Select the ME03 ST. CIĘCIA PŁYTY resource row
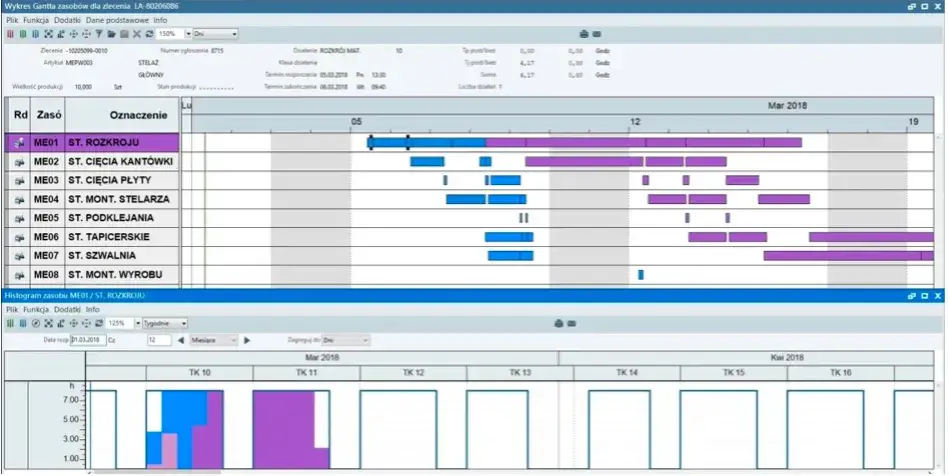Image resolution: width=948 pixels, height=476 pixels. click(93, 180)
